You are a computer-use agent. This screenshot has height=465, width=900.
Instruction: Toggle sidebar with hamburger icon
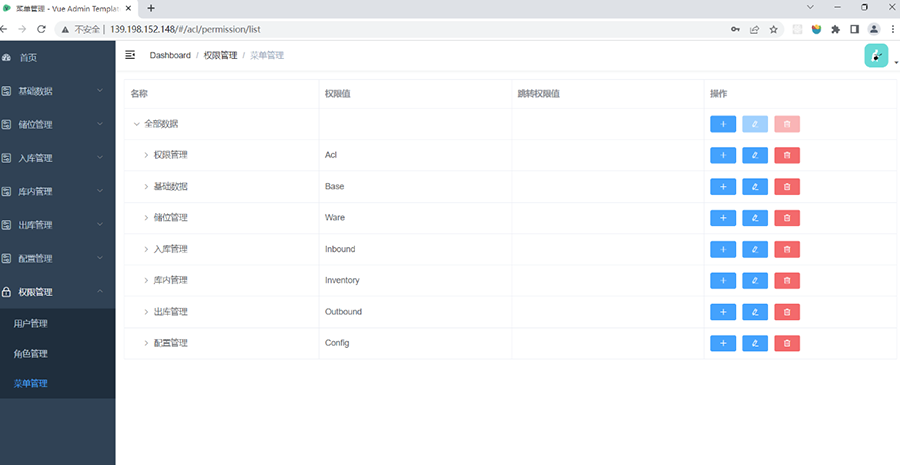coord(130,55)
